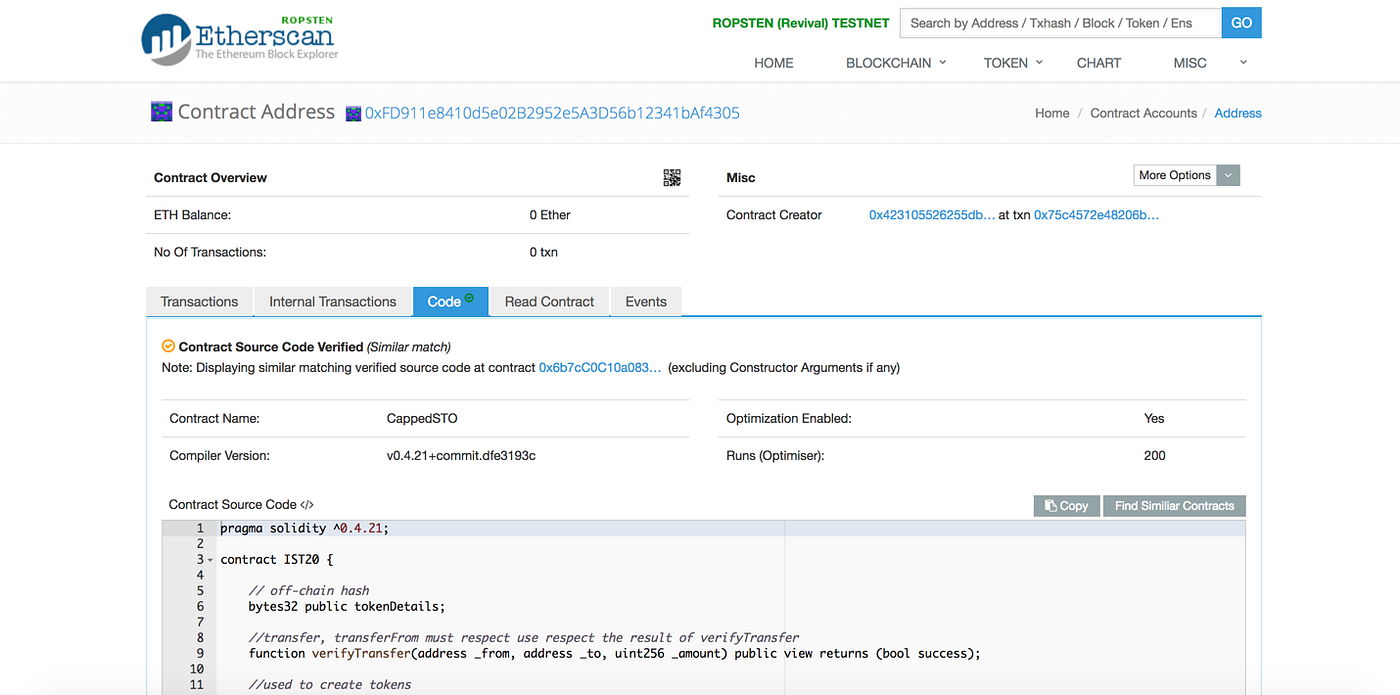Go to HOME in navigation
The image size is (1400, 695).
(x=774, y=62)
